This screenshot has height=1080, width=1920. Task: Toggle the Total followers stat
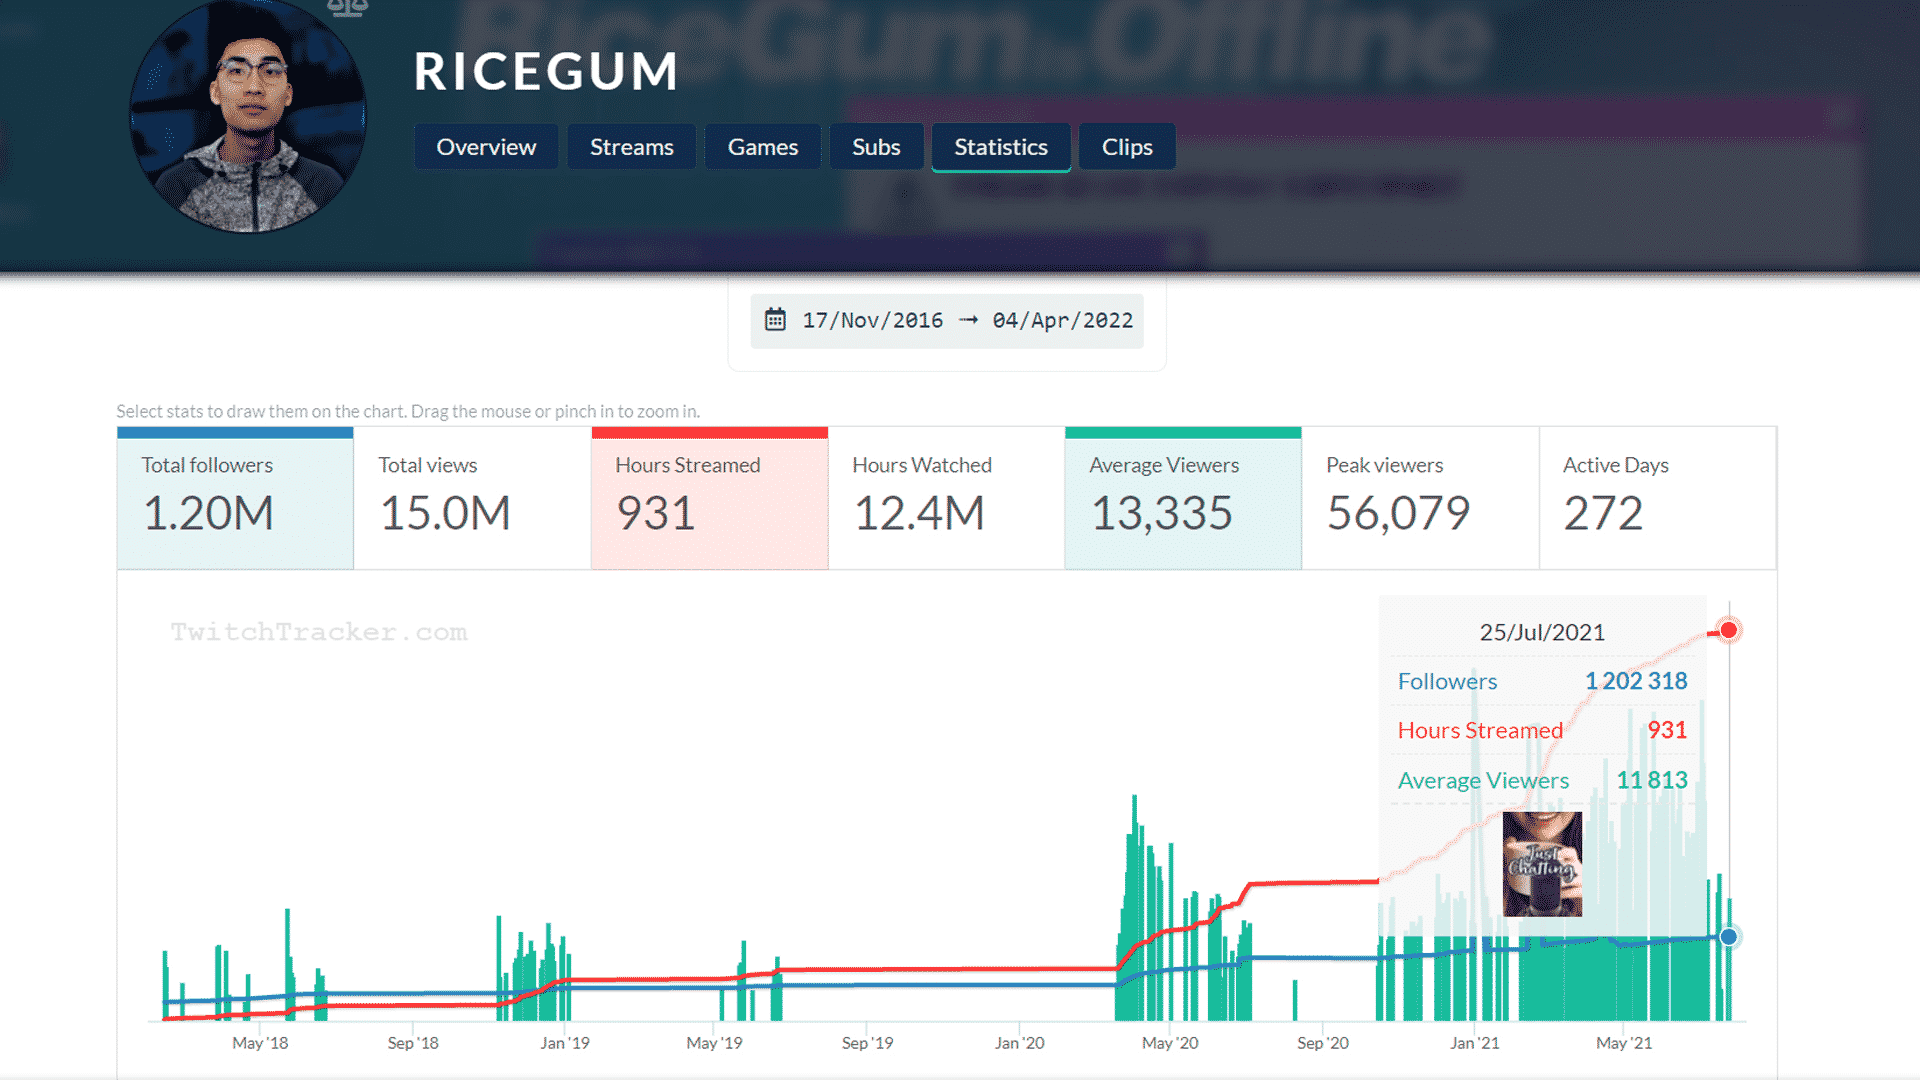(x=235, y=498)
